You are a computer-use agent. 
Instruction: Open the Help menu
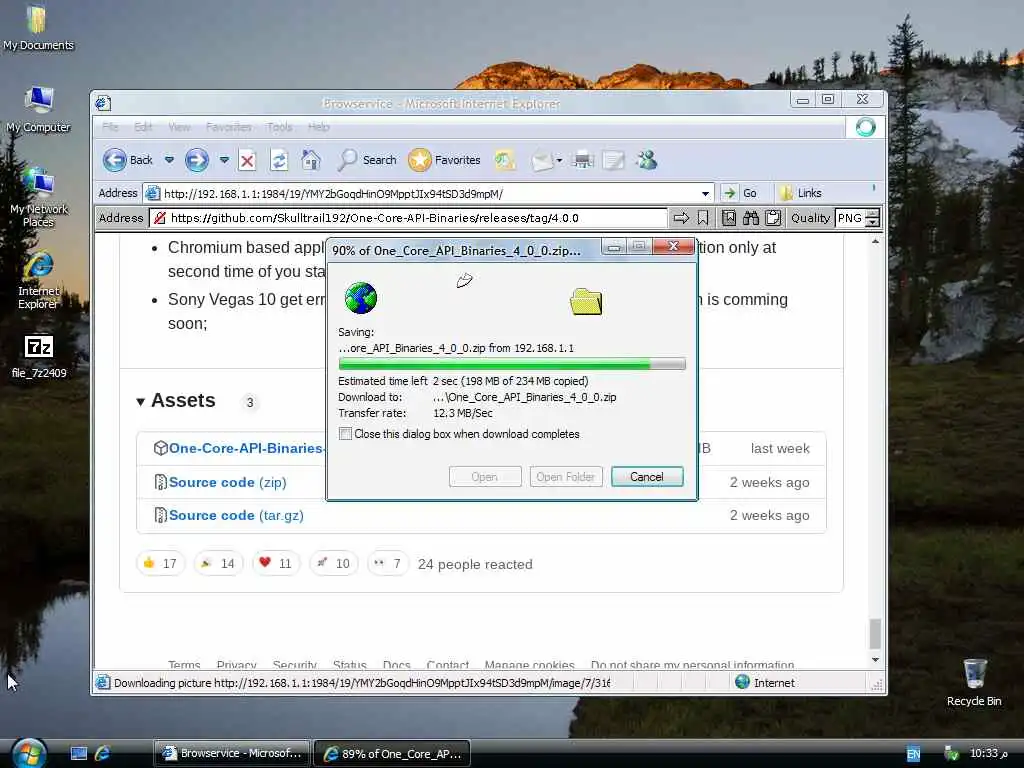tap(319, 127)
